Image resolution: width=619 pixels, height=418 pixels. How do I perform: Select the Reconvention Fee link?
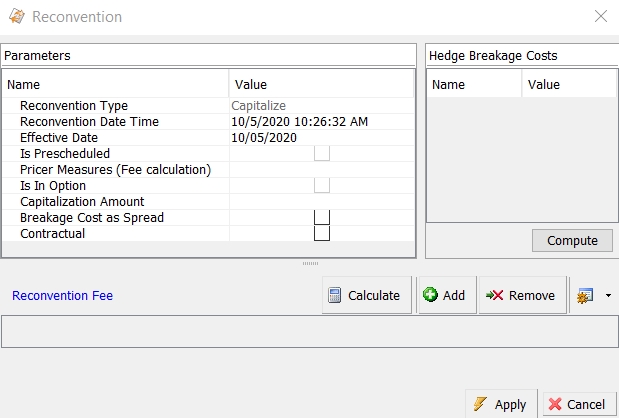(62, 296)
